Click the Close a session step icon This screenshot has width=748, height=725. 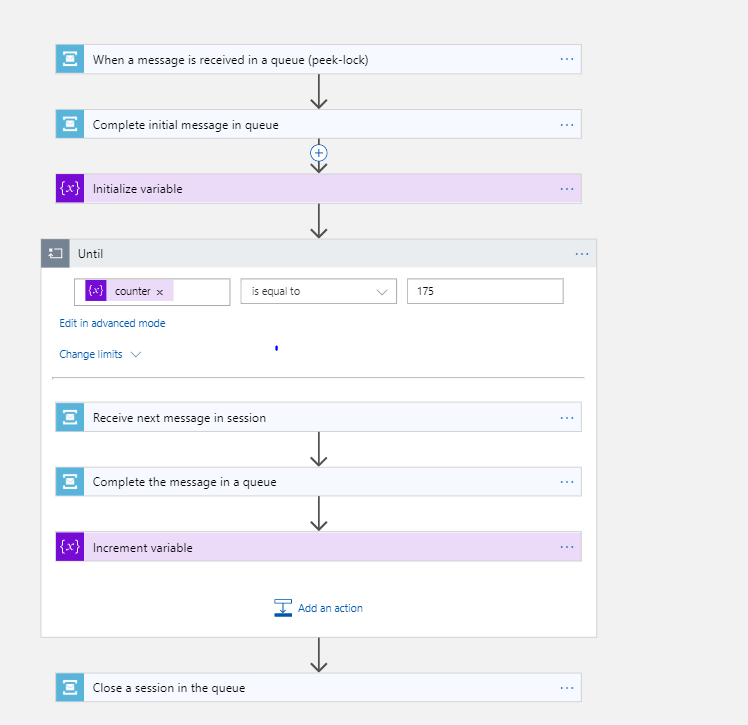[70, 687]
